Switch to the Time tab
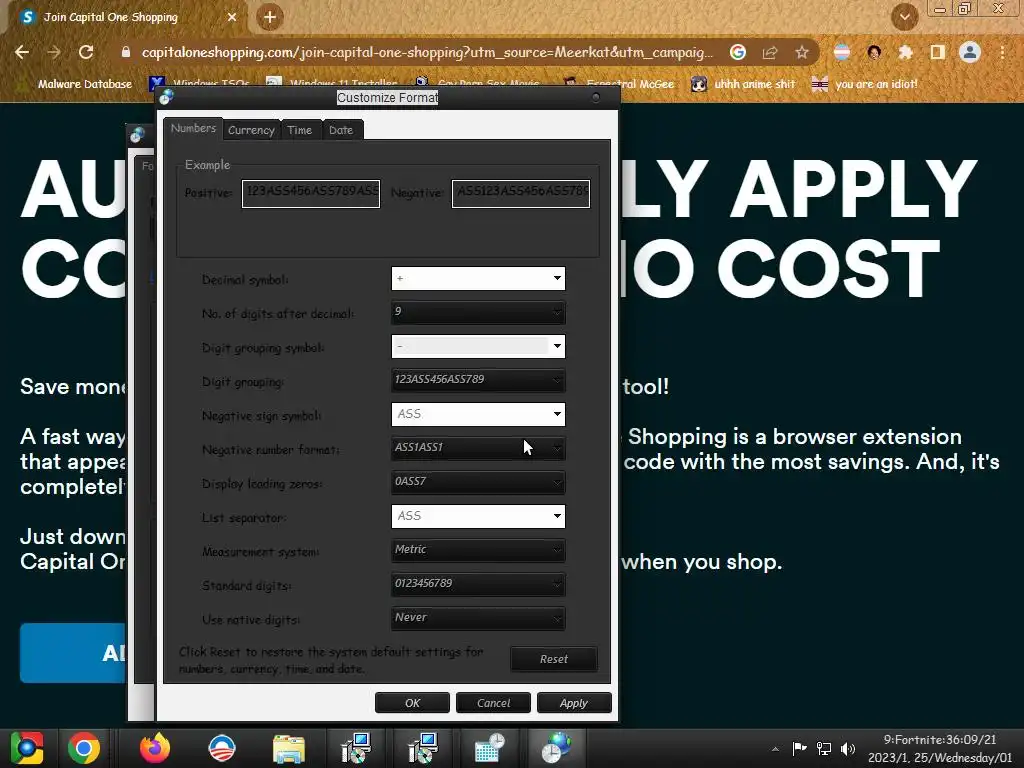The image size is (1024, 768). click(300, 130)
